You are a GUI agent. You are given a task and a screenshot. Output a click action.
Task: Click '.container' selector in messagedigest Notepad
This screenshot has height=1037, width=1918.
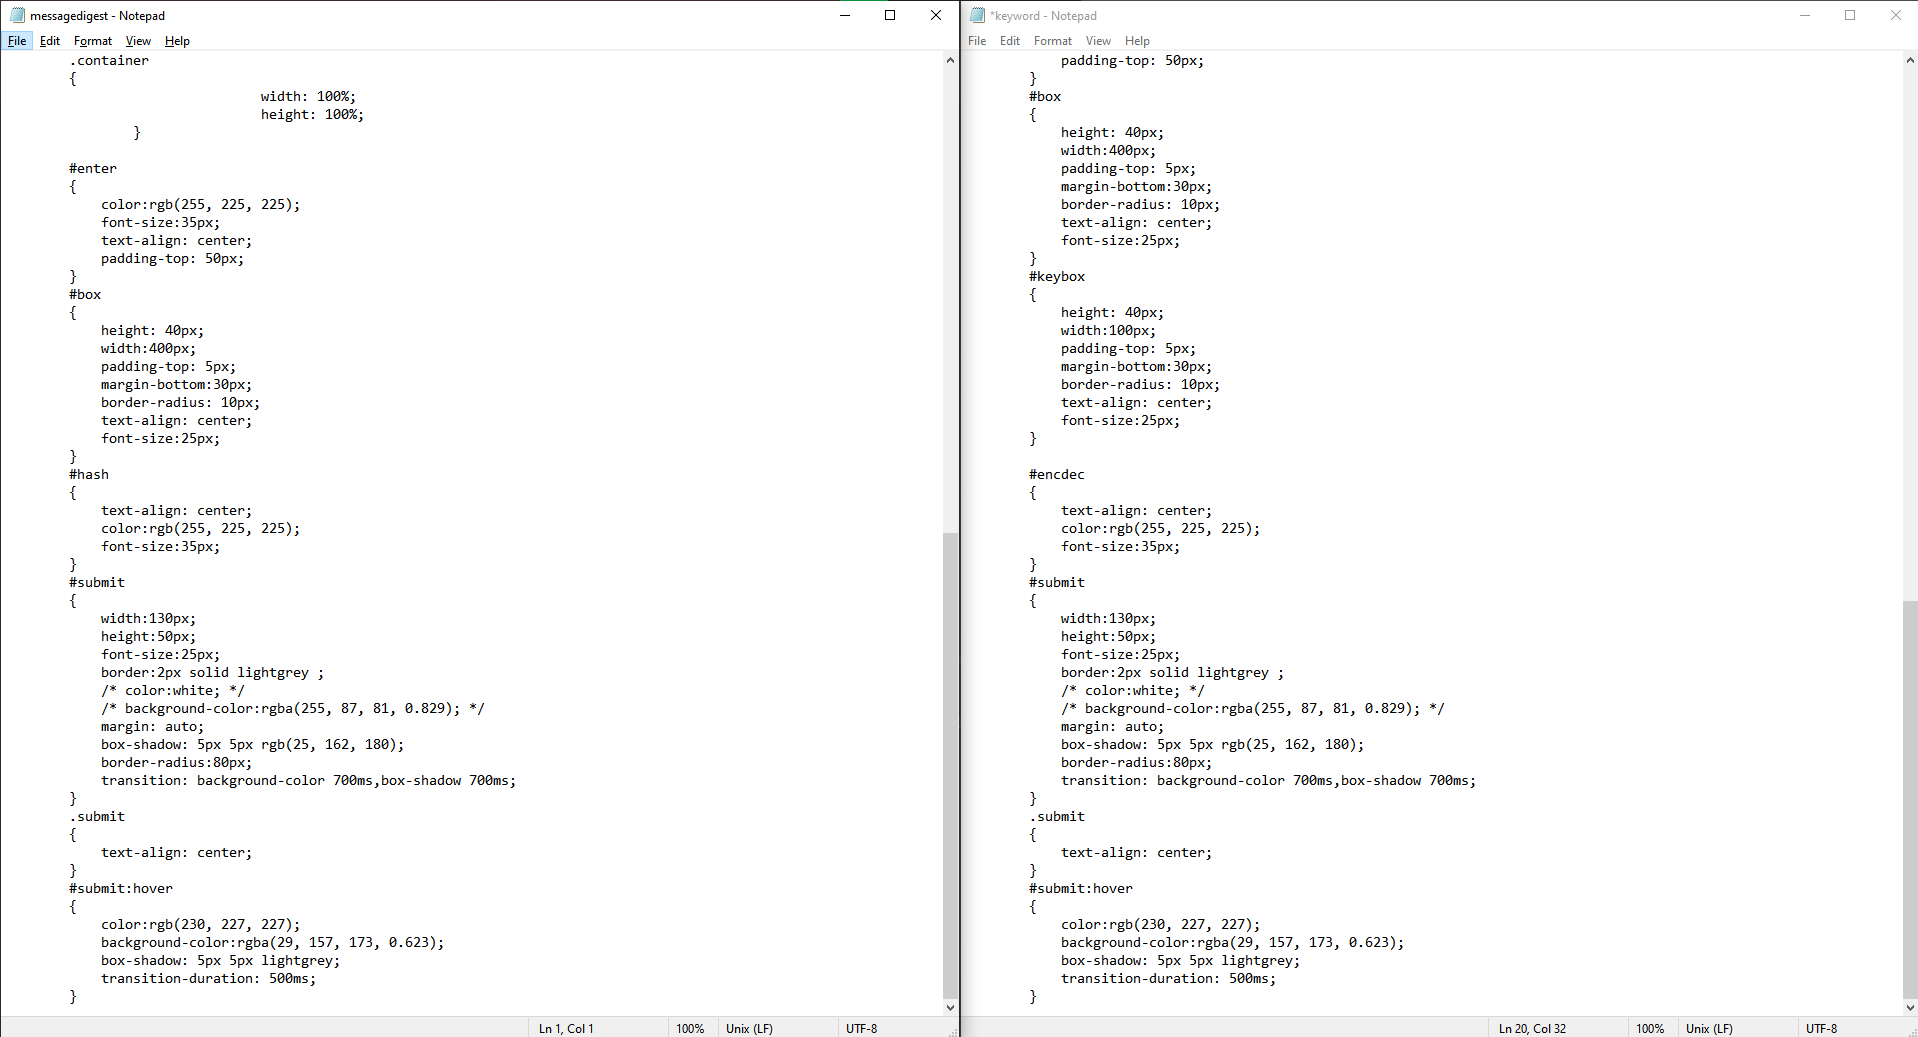click(109, 61)
